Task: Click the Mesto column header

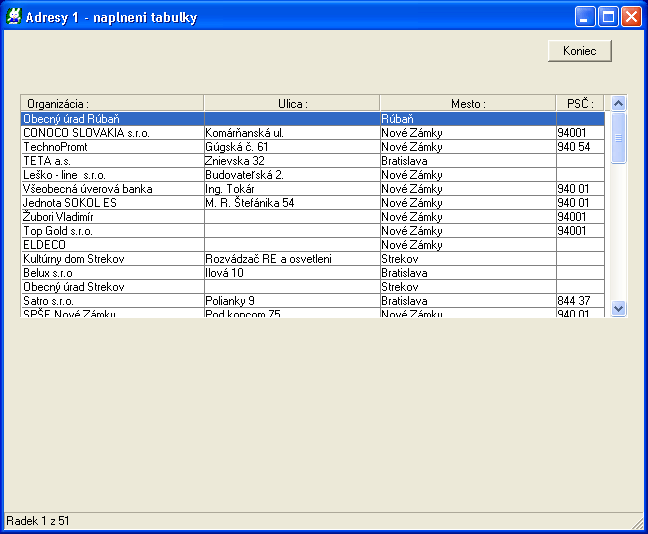Action: [467, 103]
